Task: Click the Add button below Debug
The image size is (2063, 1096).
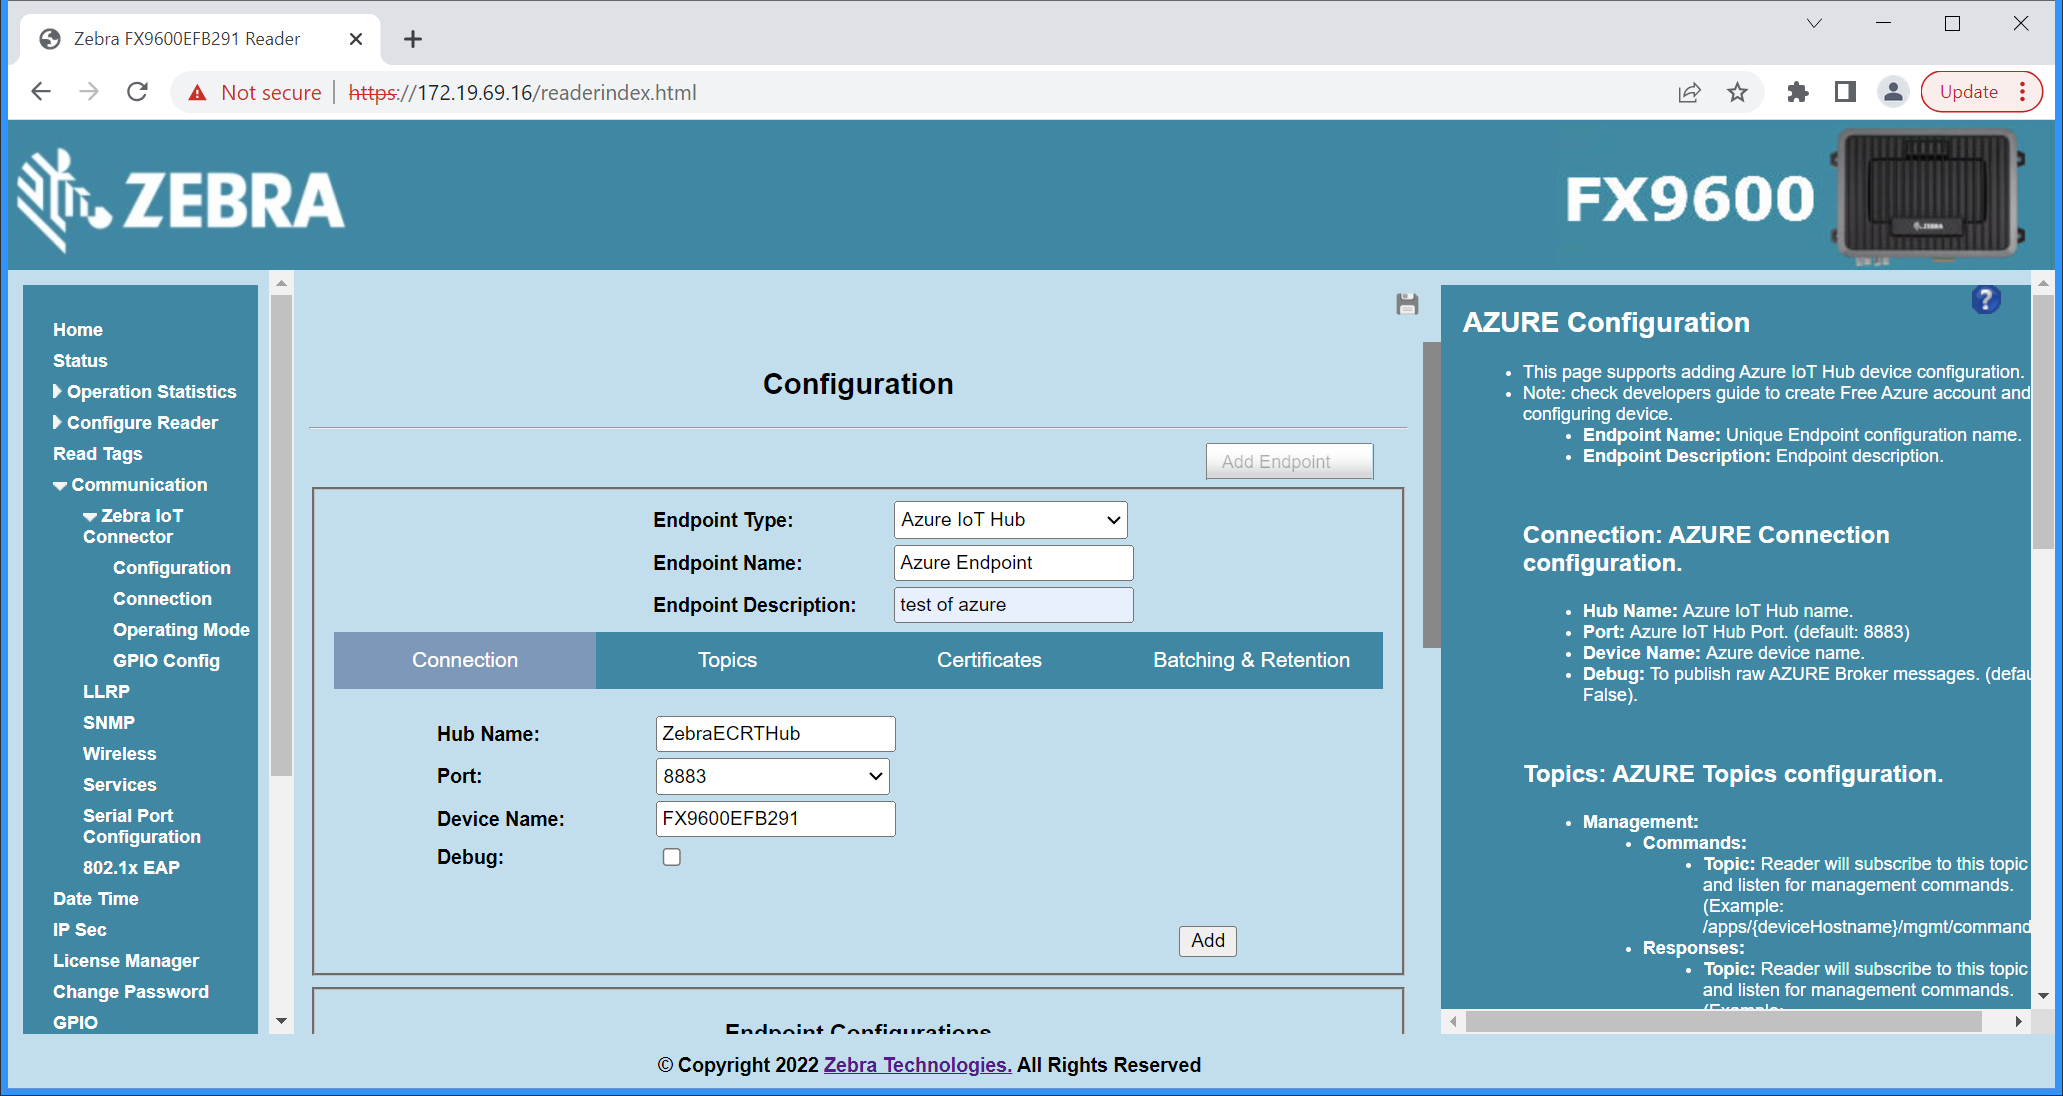Action: (x=1208, y=941)
